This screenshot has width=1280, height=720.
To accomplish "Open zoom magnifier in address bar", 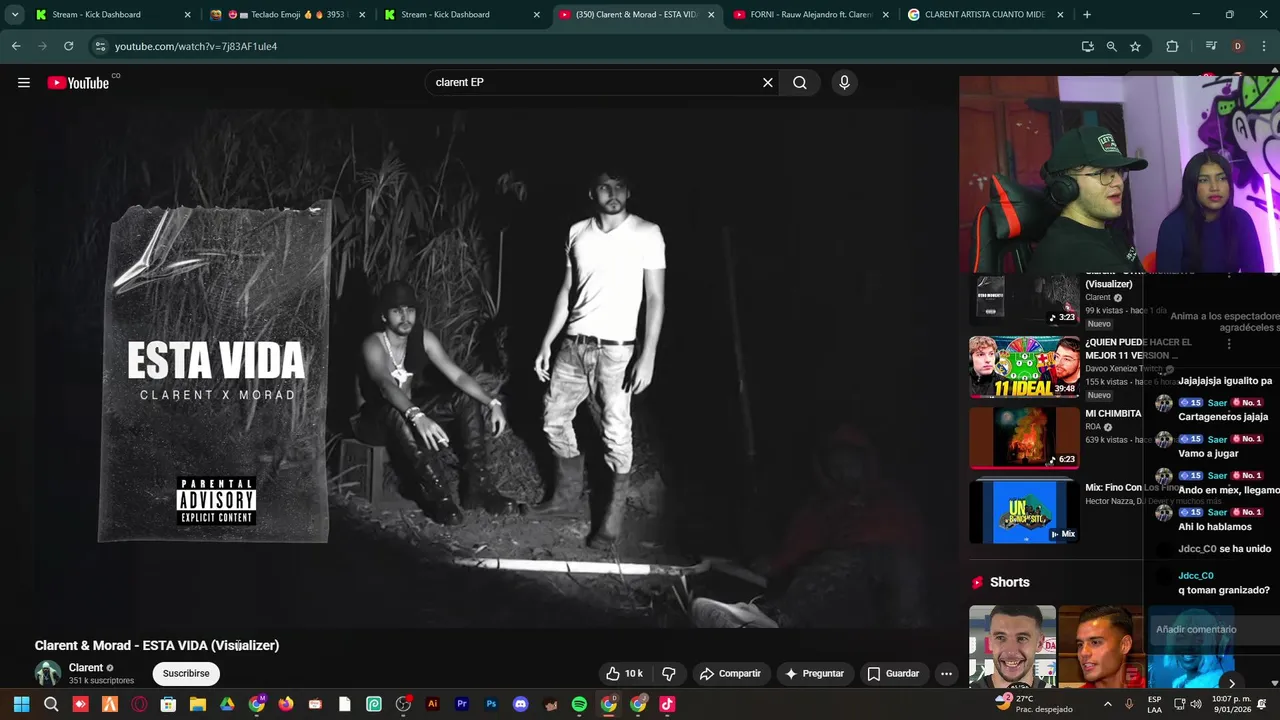I will point(1111,46).
